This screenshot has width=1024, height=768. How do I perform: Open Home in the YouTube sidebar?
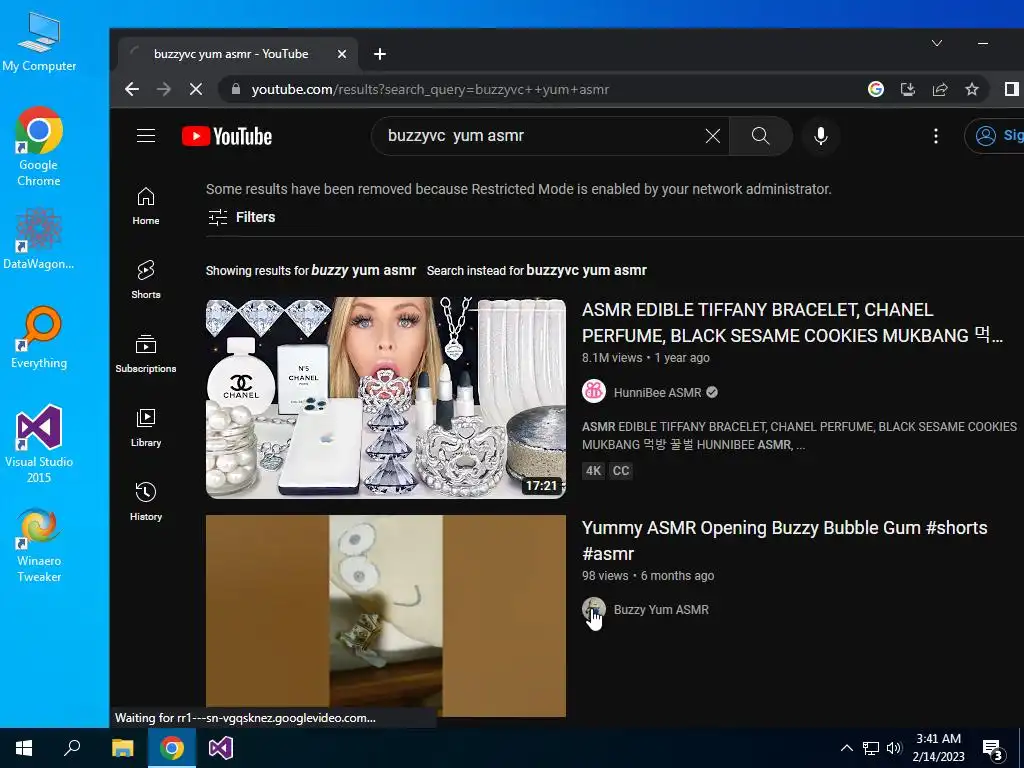(146, 206)
